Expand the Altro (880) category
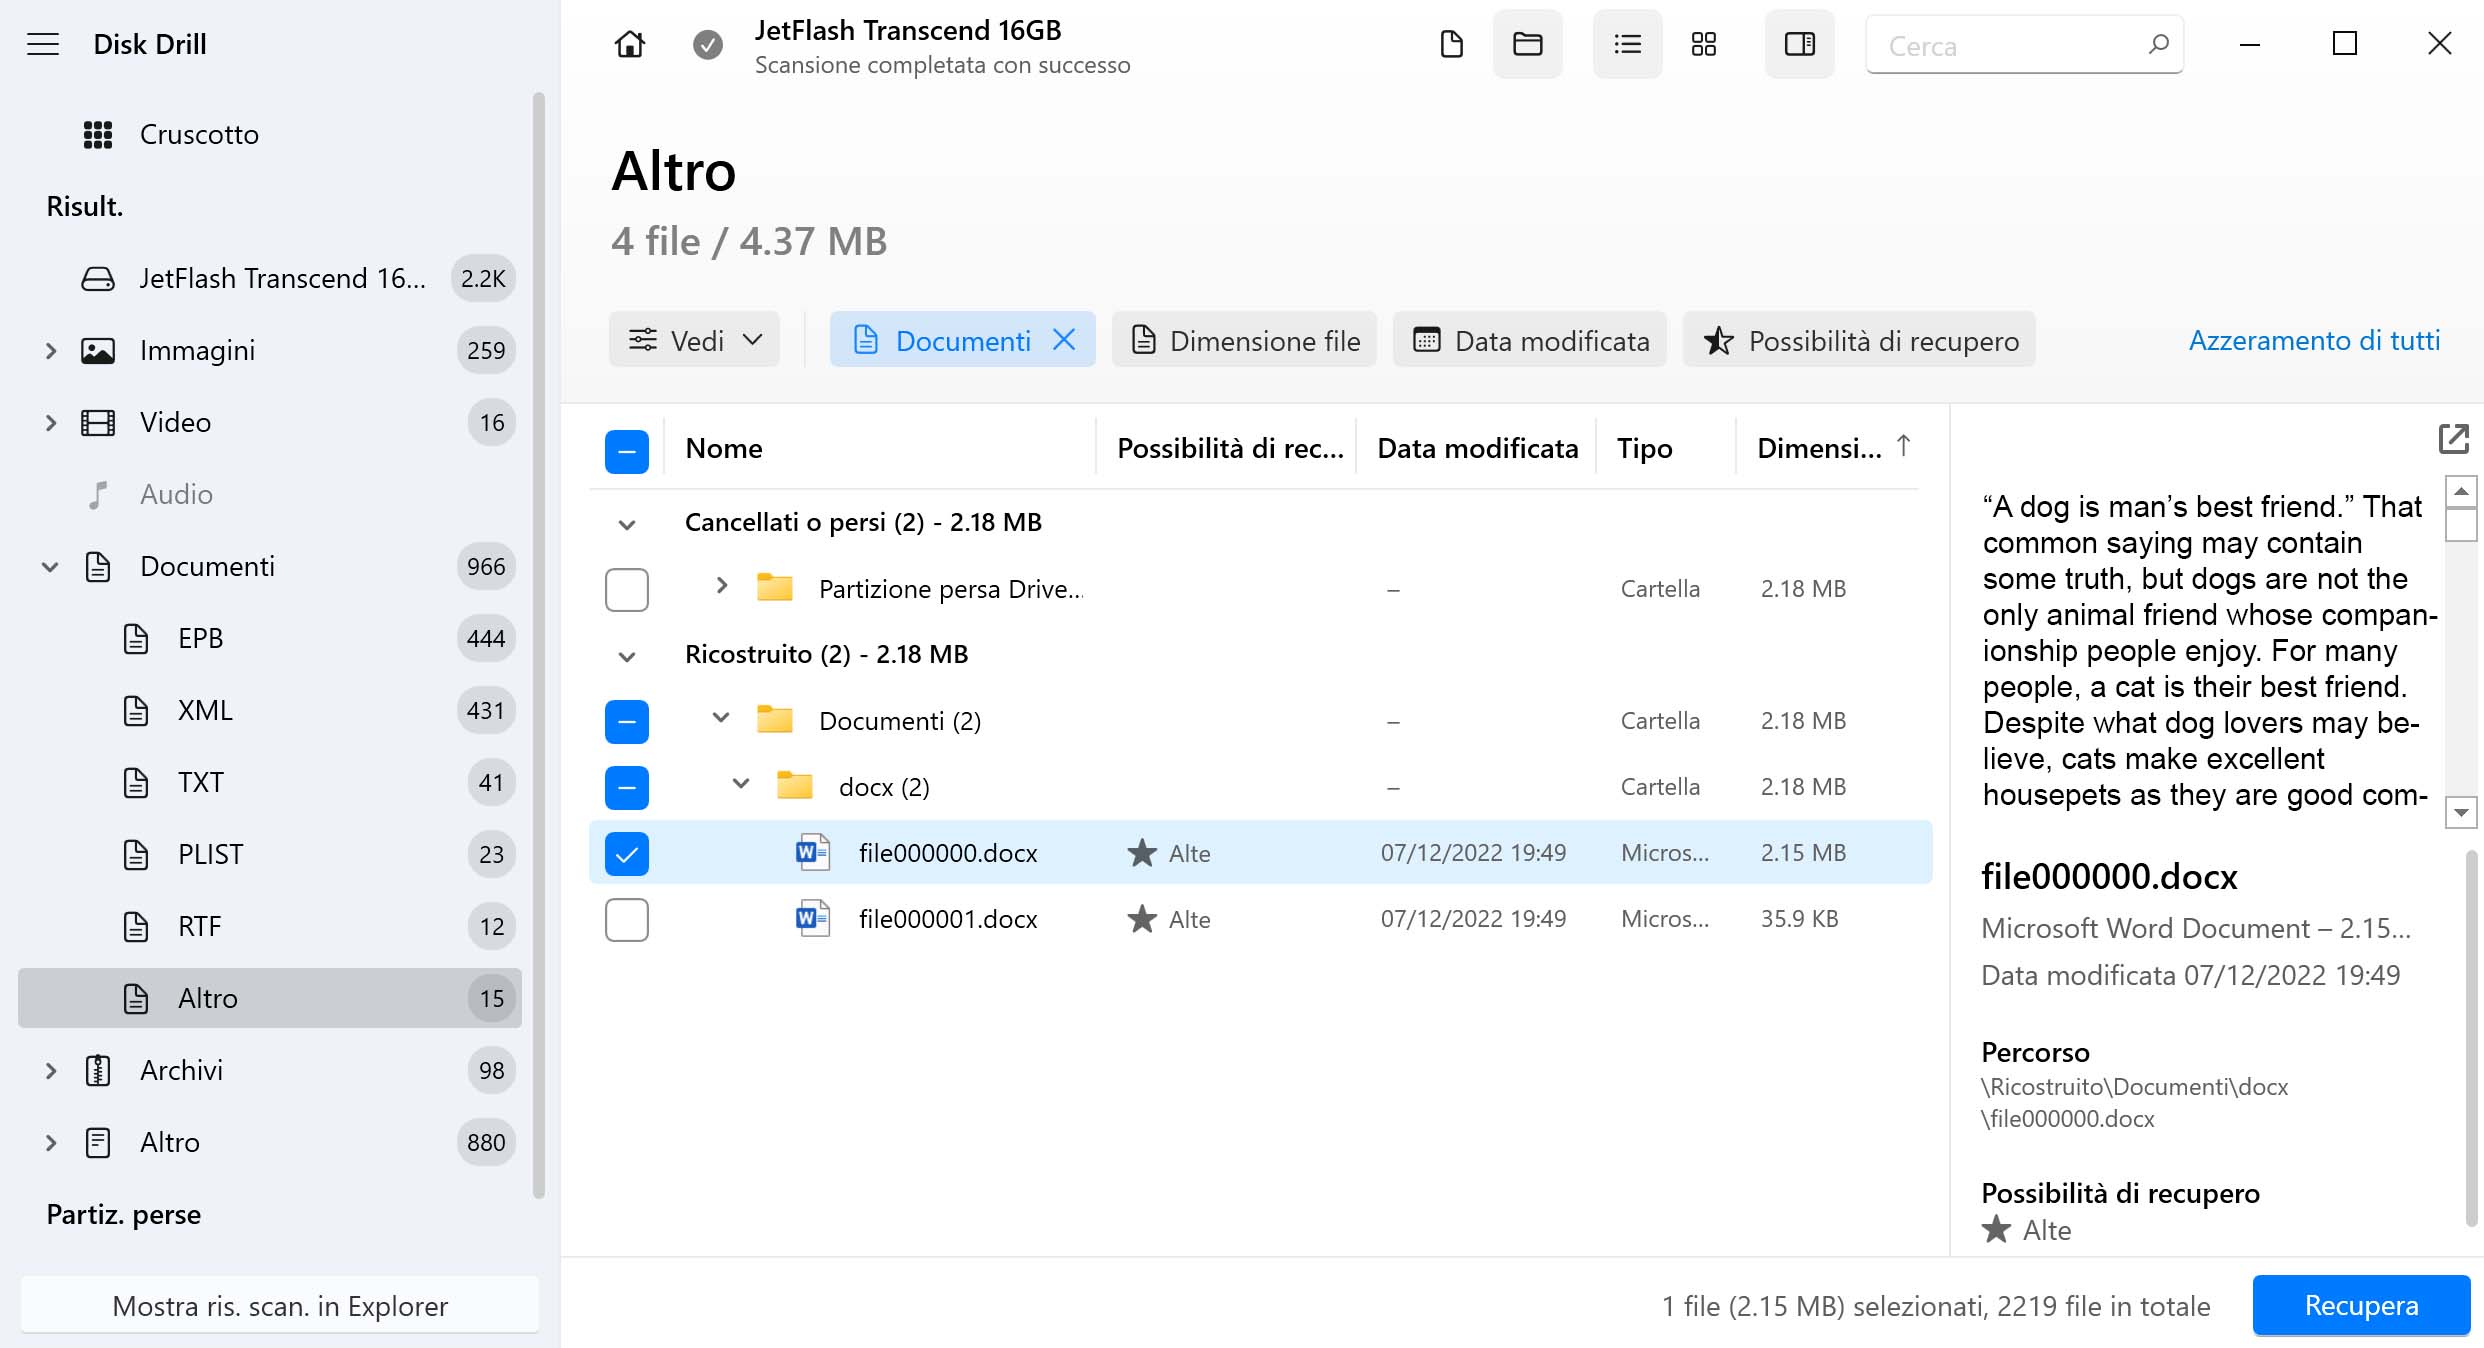 click(51, 1143)
